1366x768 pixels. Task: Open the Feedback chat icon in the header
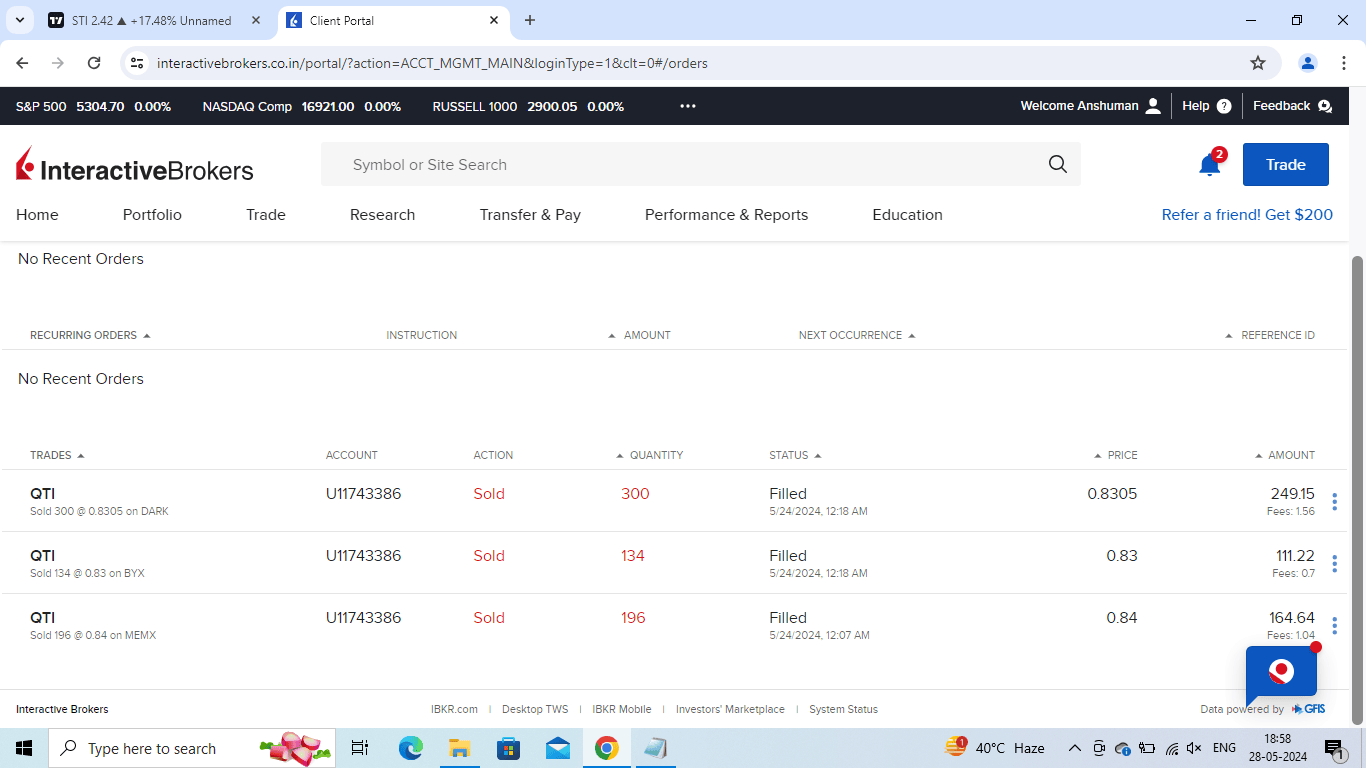pyautogui.click(x=1325, y=106)
